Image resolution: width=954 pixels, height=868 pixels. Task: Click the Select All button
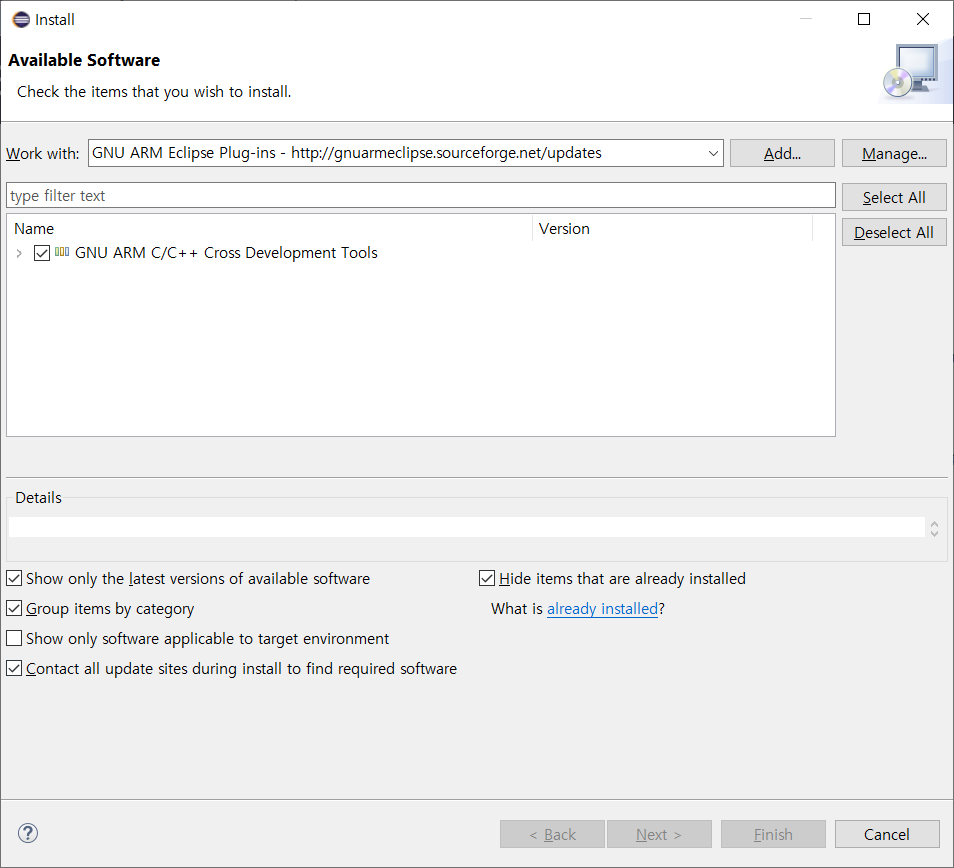click(894, 197)
